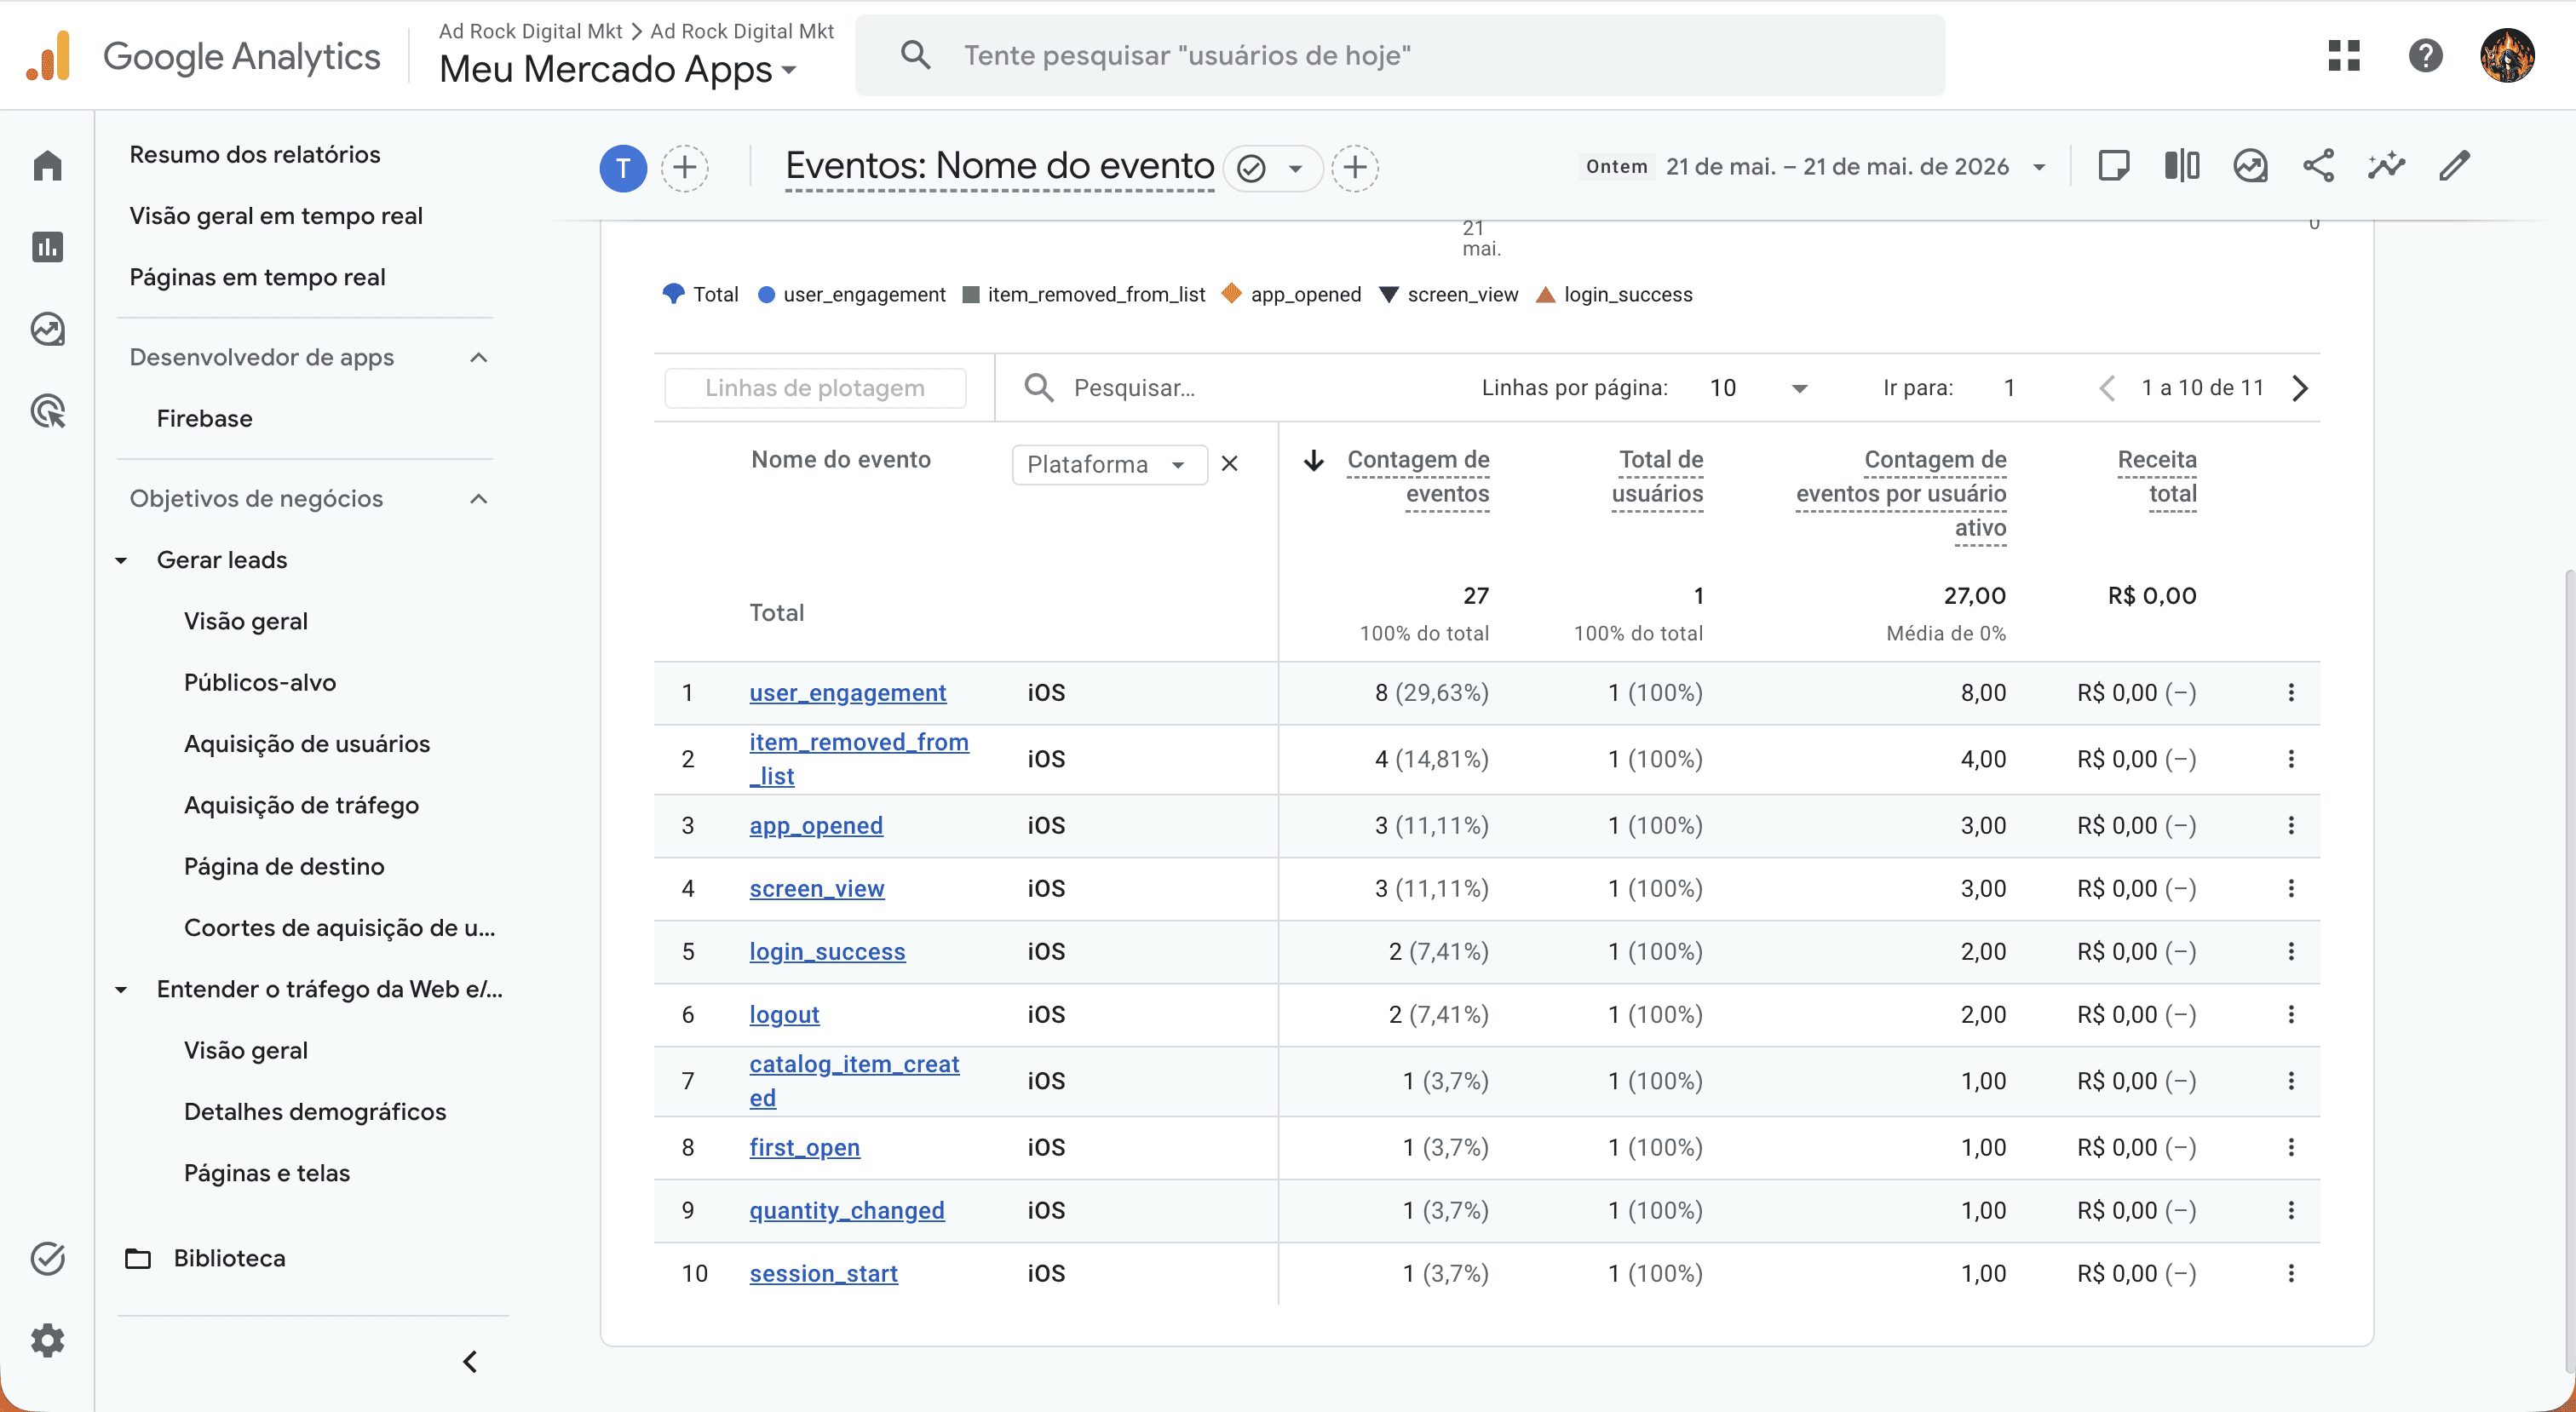Open the report title dropdown arrow
This screenshot has width=2576, height=1412.
pos(1295,168)
